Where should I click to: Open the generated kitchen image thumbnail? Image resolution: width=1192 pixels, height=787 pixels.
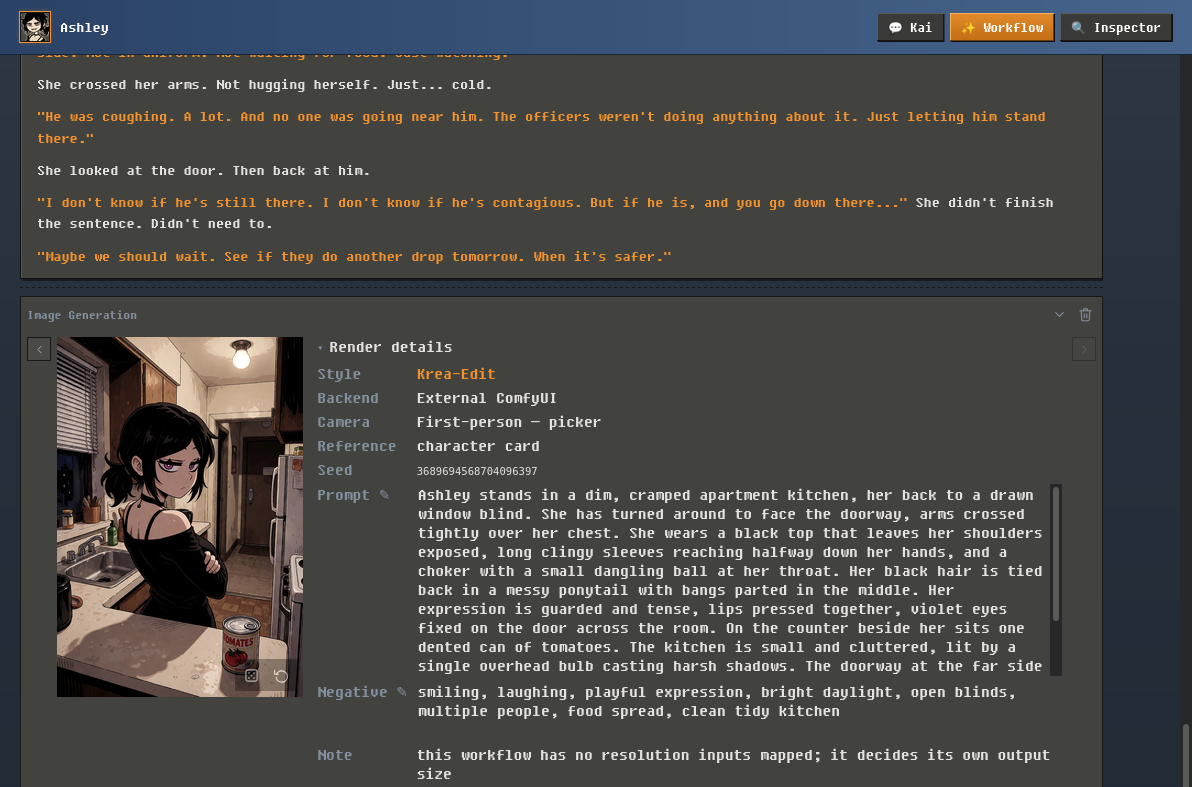179,517
